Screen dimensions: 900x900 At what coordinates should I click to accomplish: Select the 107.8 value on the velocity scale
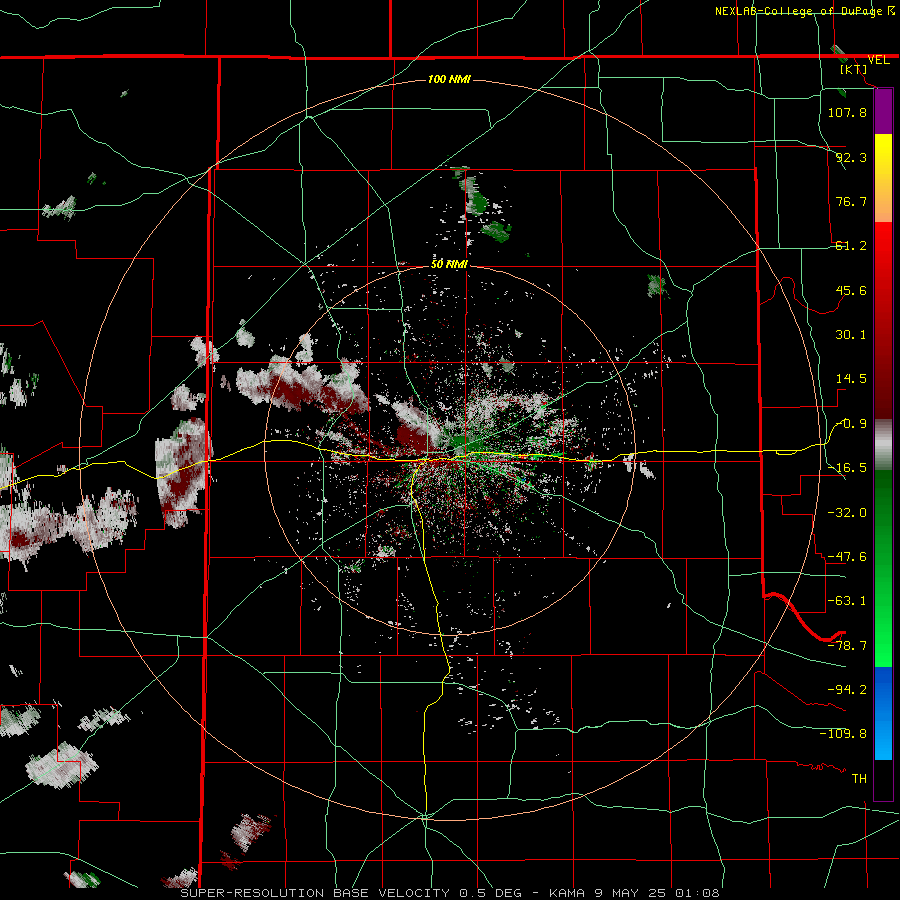[847, 112]
